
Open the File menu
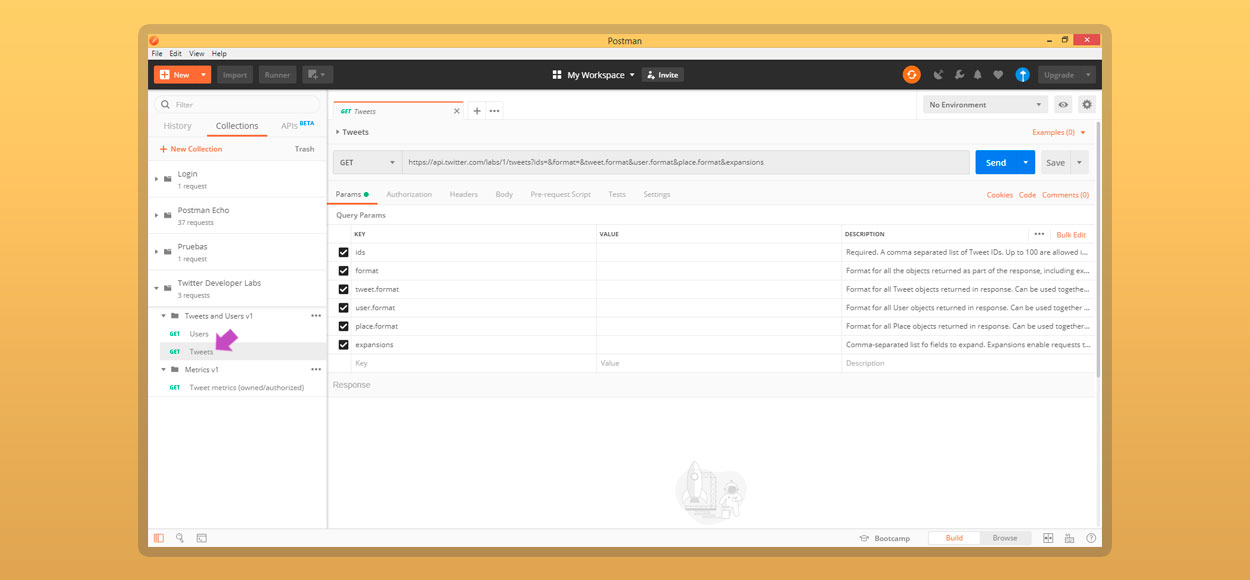(157, 53)
